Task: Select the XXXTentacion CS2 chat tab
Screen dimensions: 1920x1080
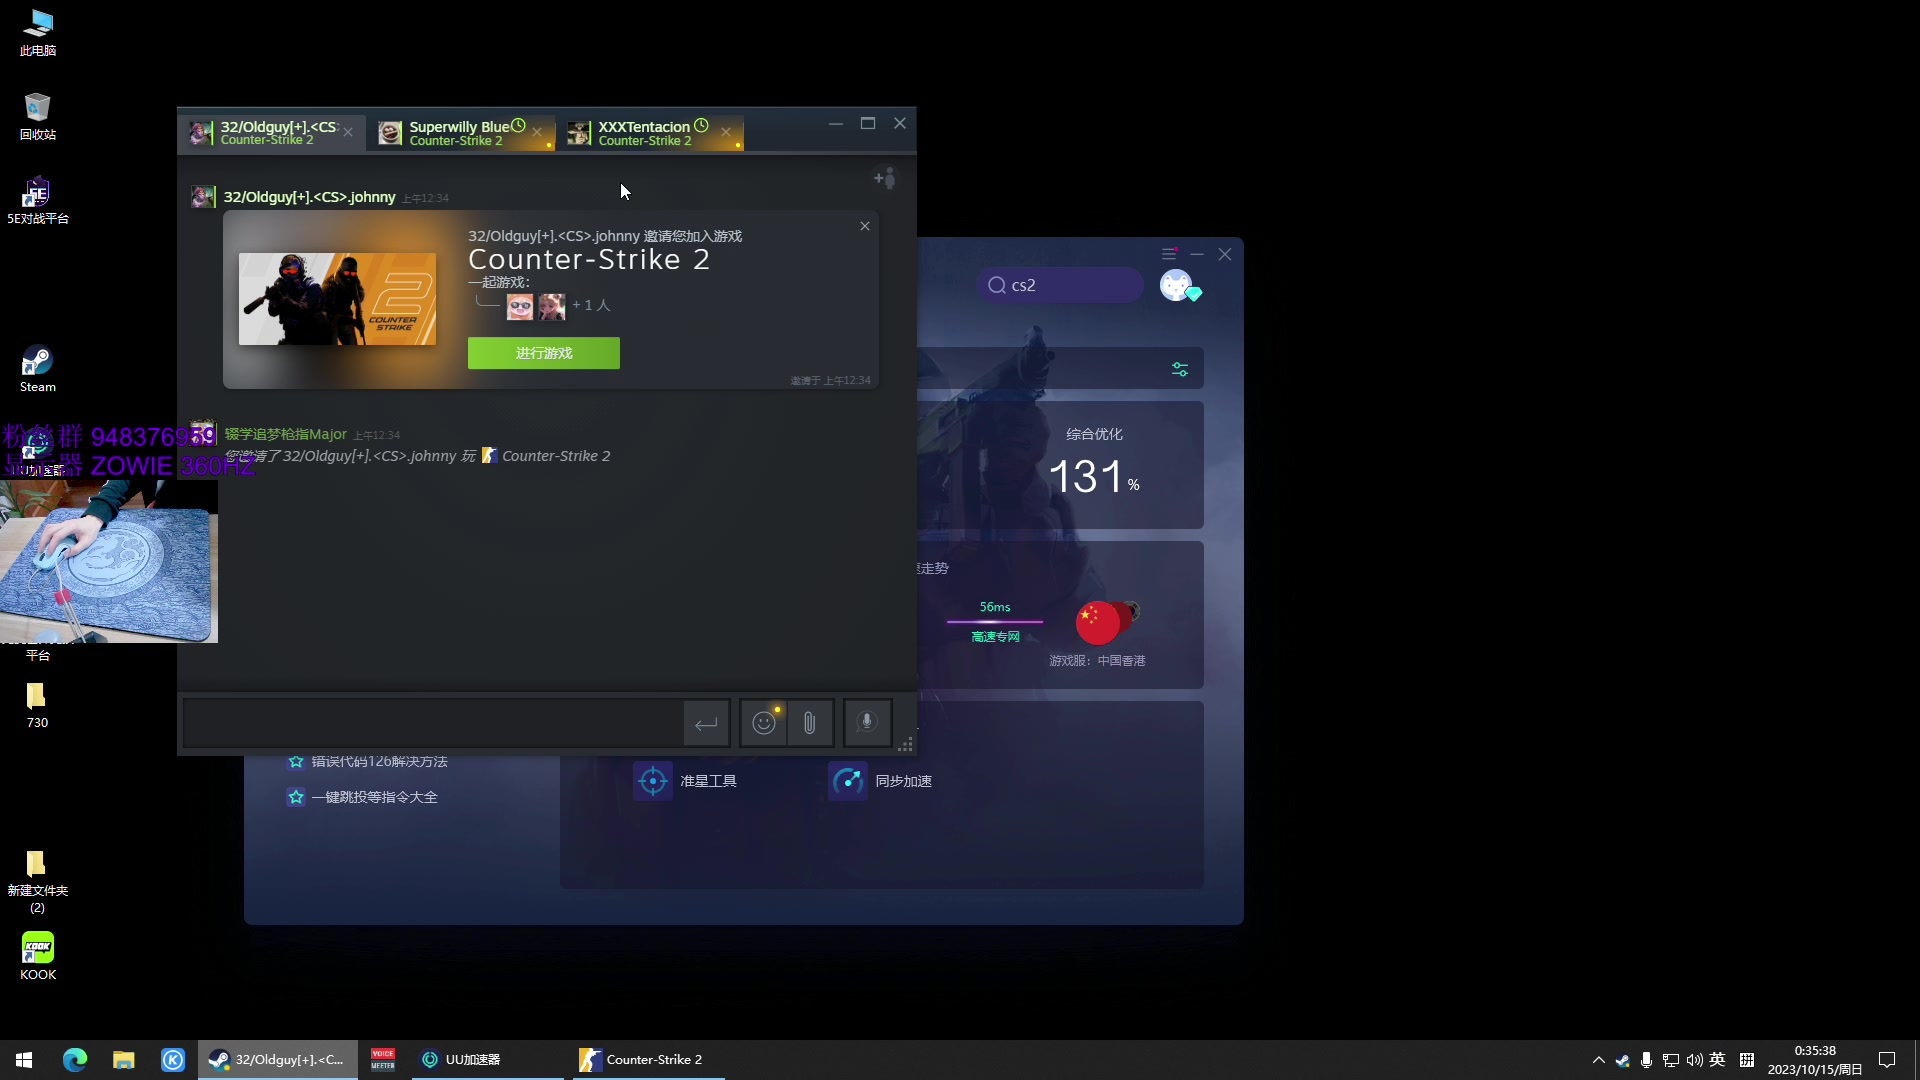Action: tap(644, 132)
